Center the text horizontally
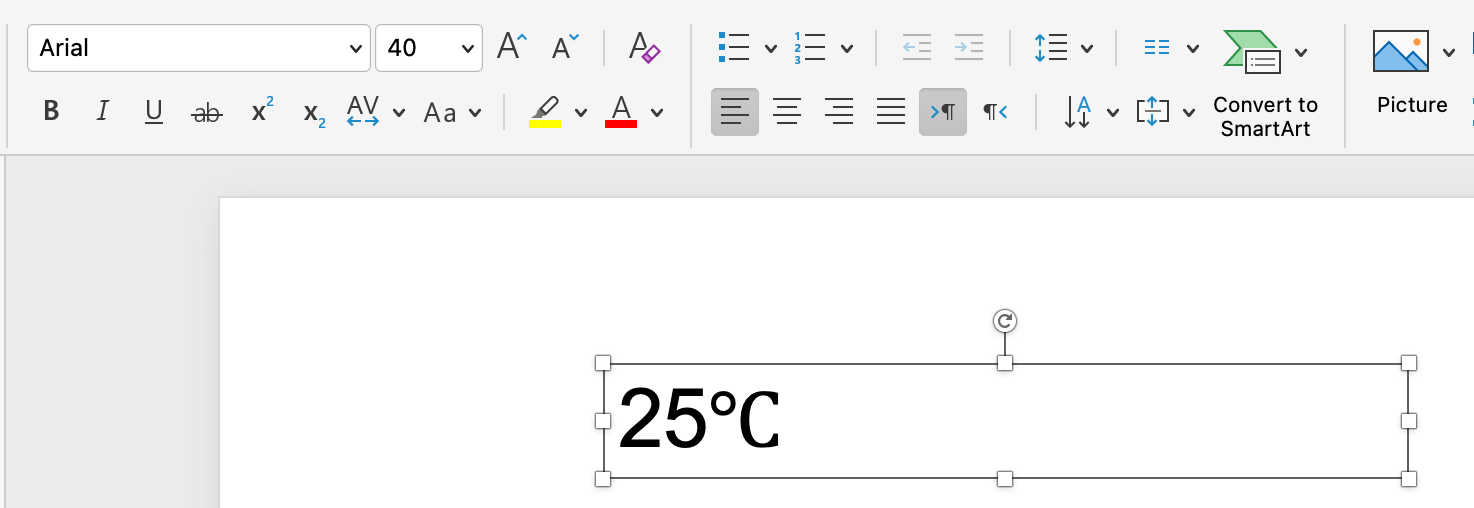This screenshot has width=1474, height=508. click(787, 112)
